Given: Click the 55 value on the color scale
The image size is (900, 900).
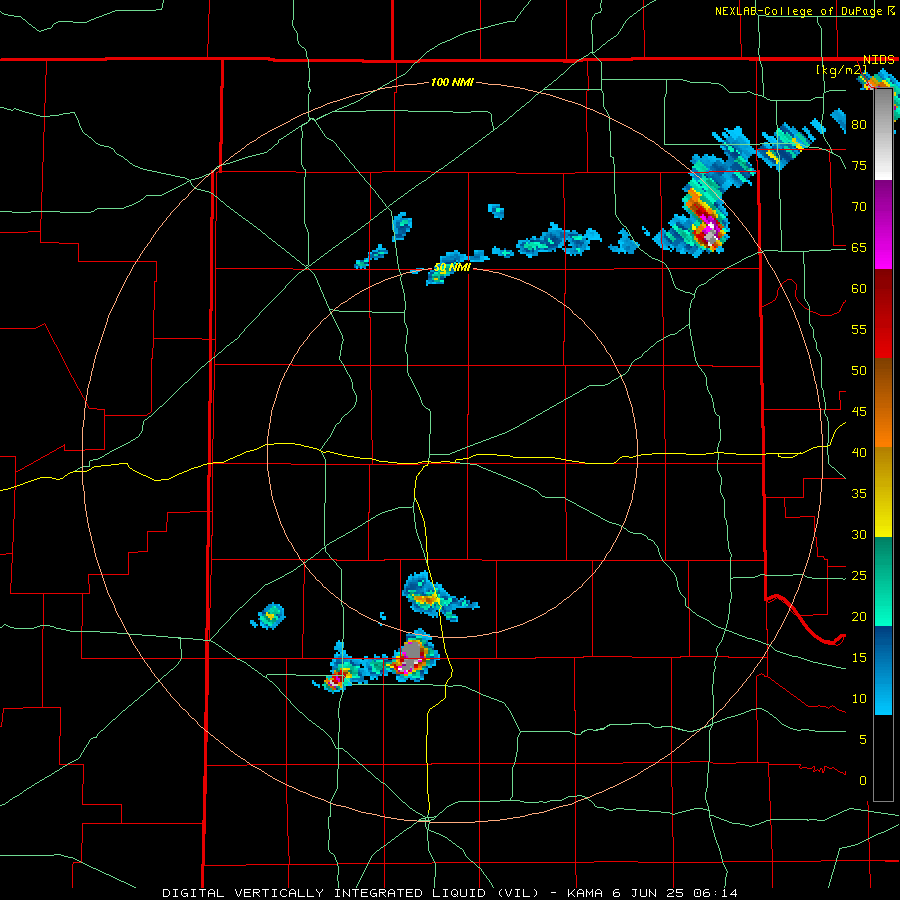Looking at the screenshot, I should pyautogui.click(x=859, y=329).
